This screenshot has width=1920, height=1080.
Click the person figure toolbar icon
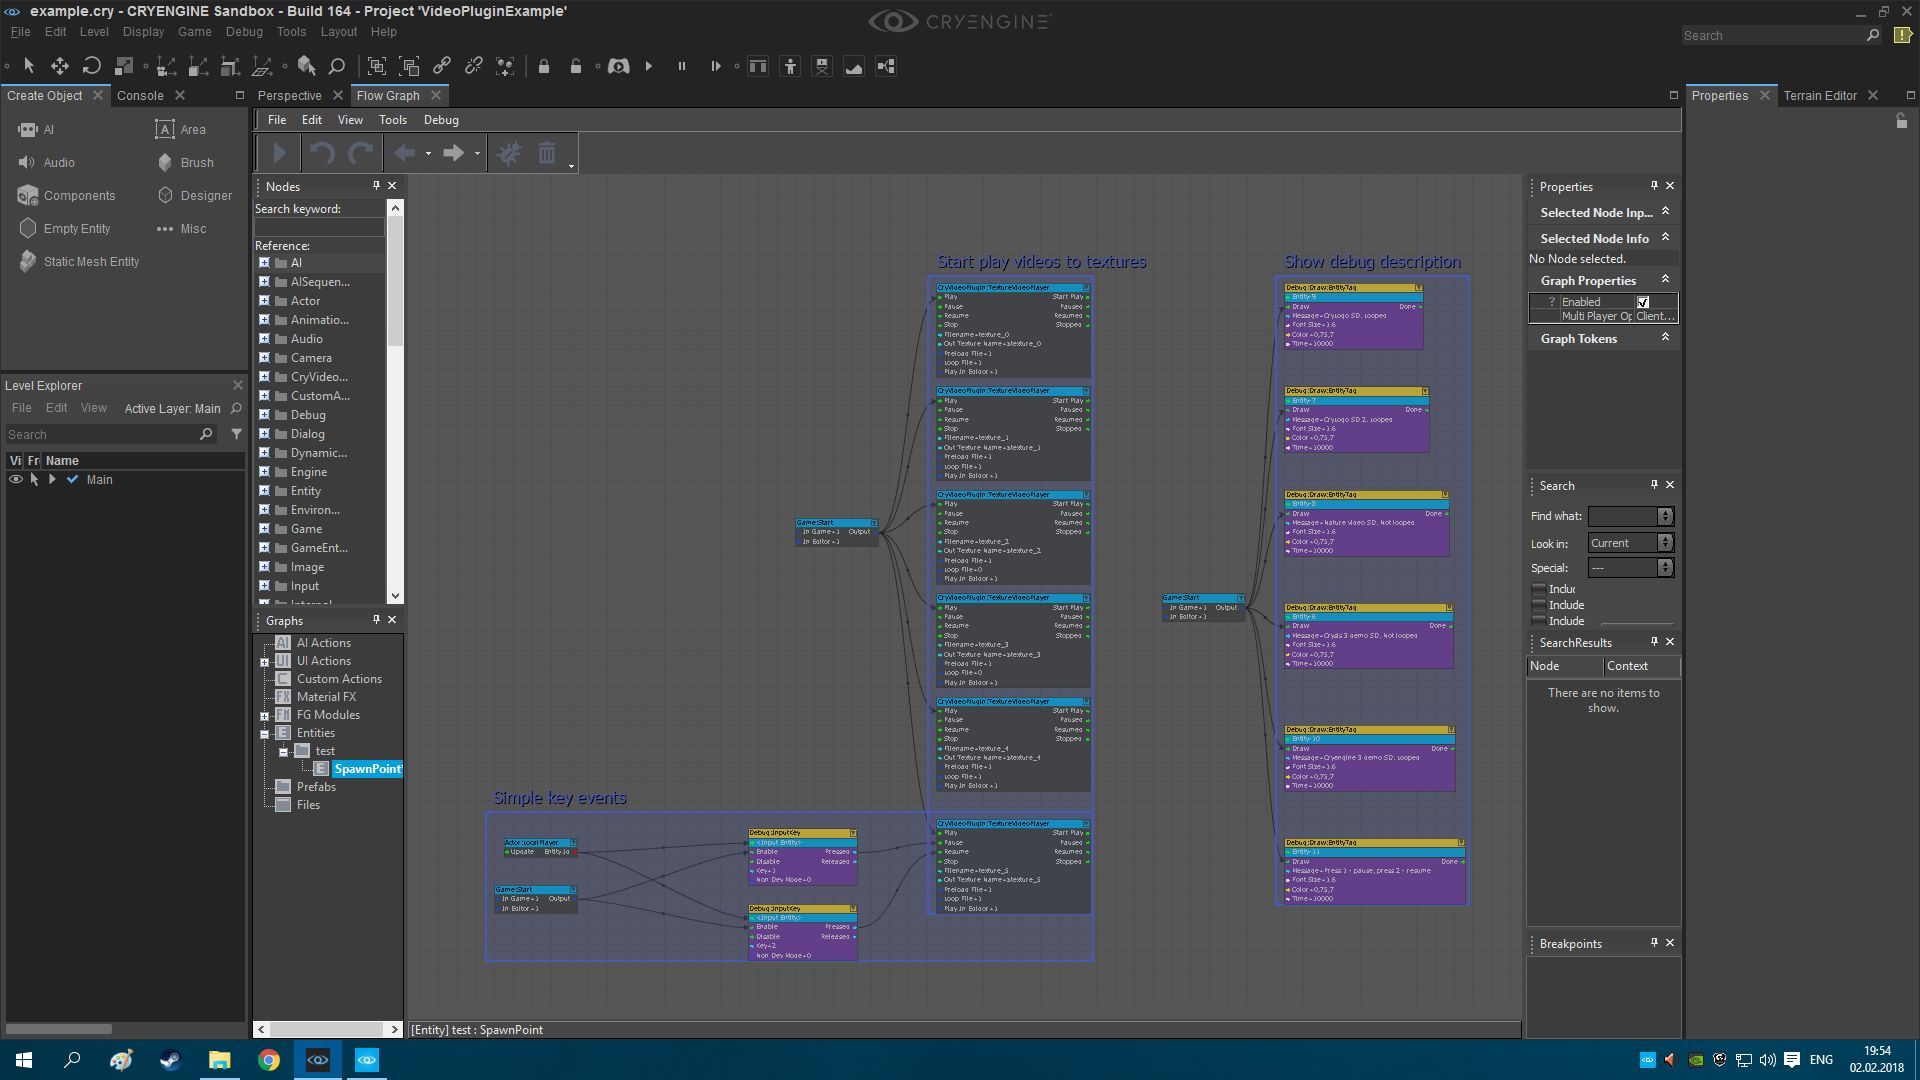pyautogui.click(x=790, y=66)
